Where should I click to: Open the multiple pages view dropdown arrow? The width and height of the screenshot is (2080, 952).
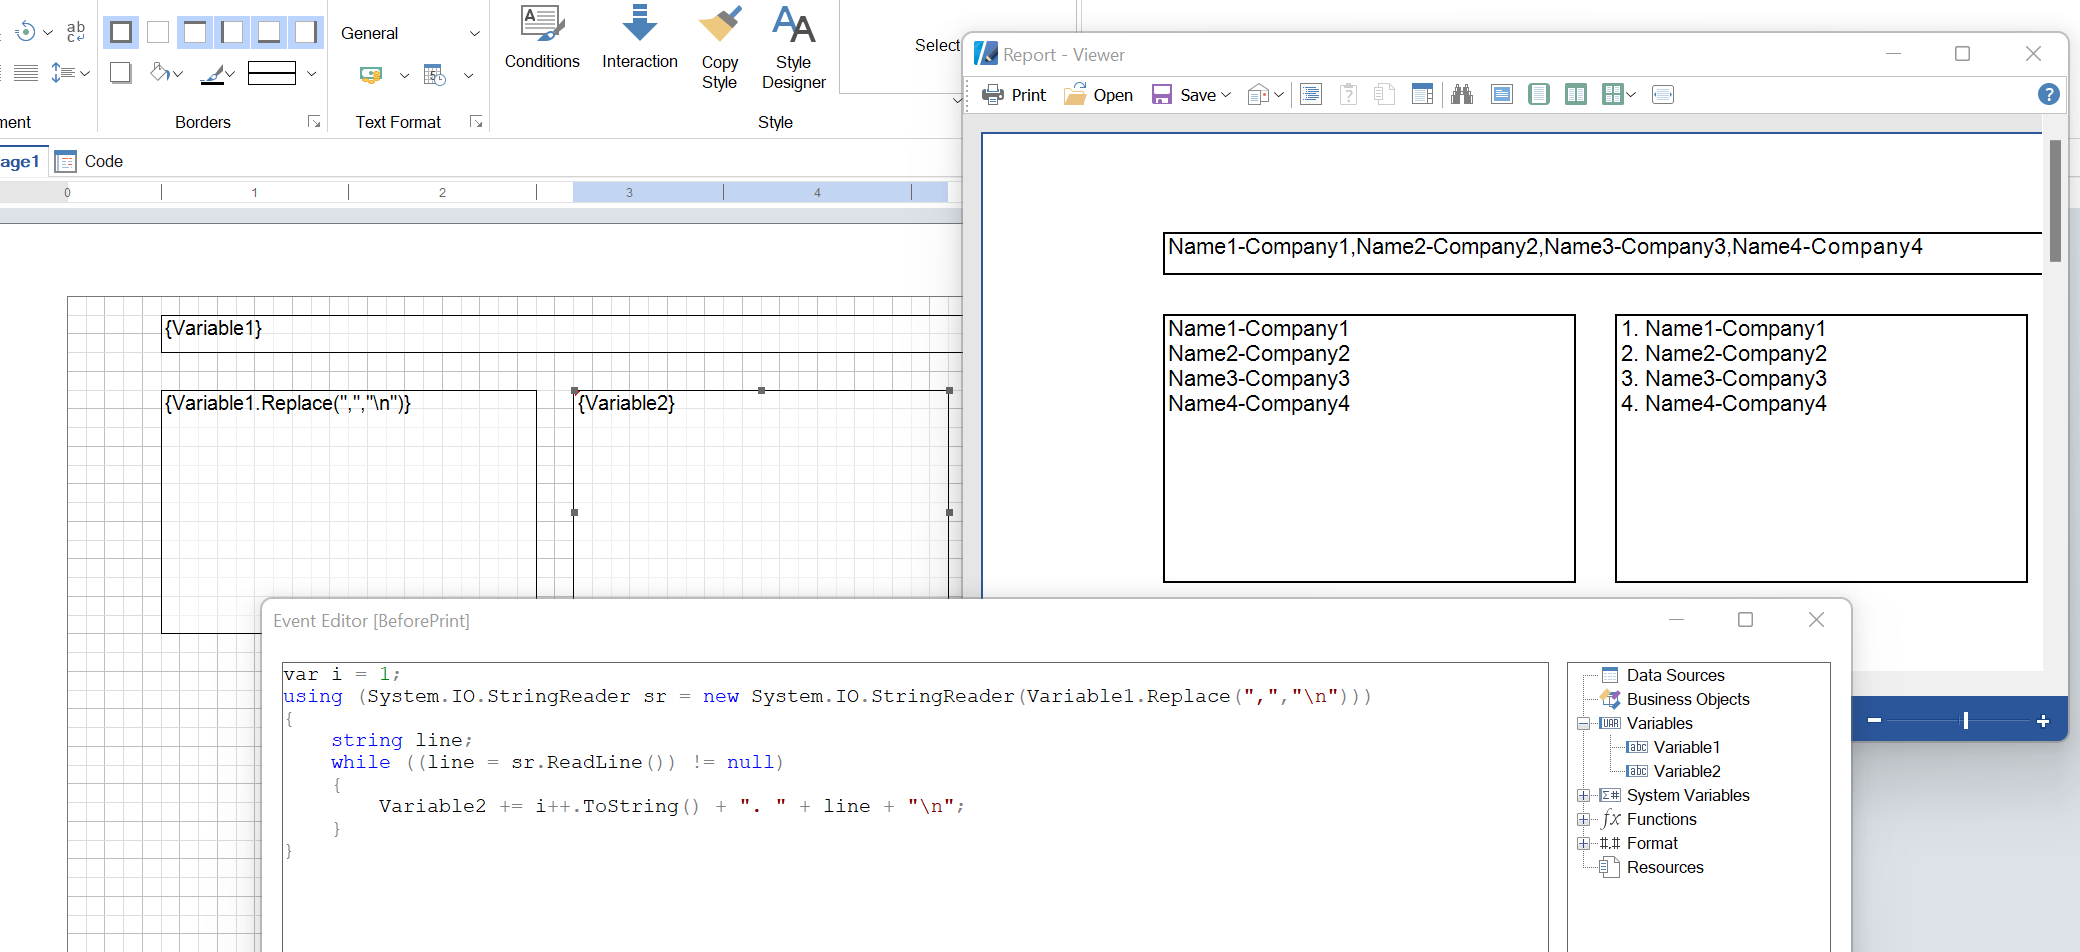point(1632,95)
